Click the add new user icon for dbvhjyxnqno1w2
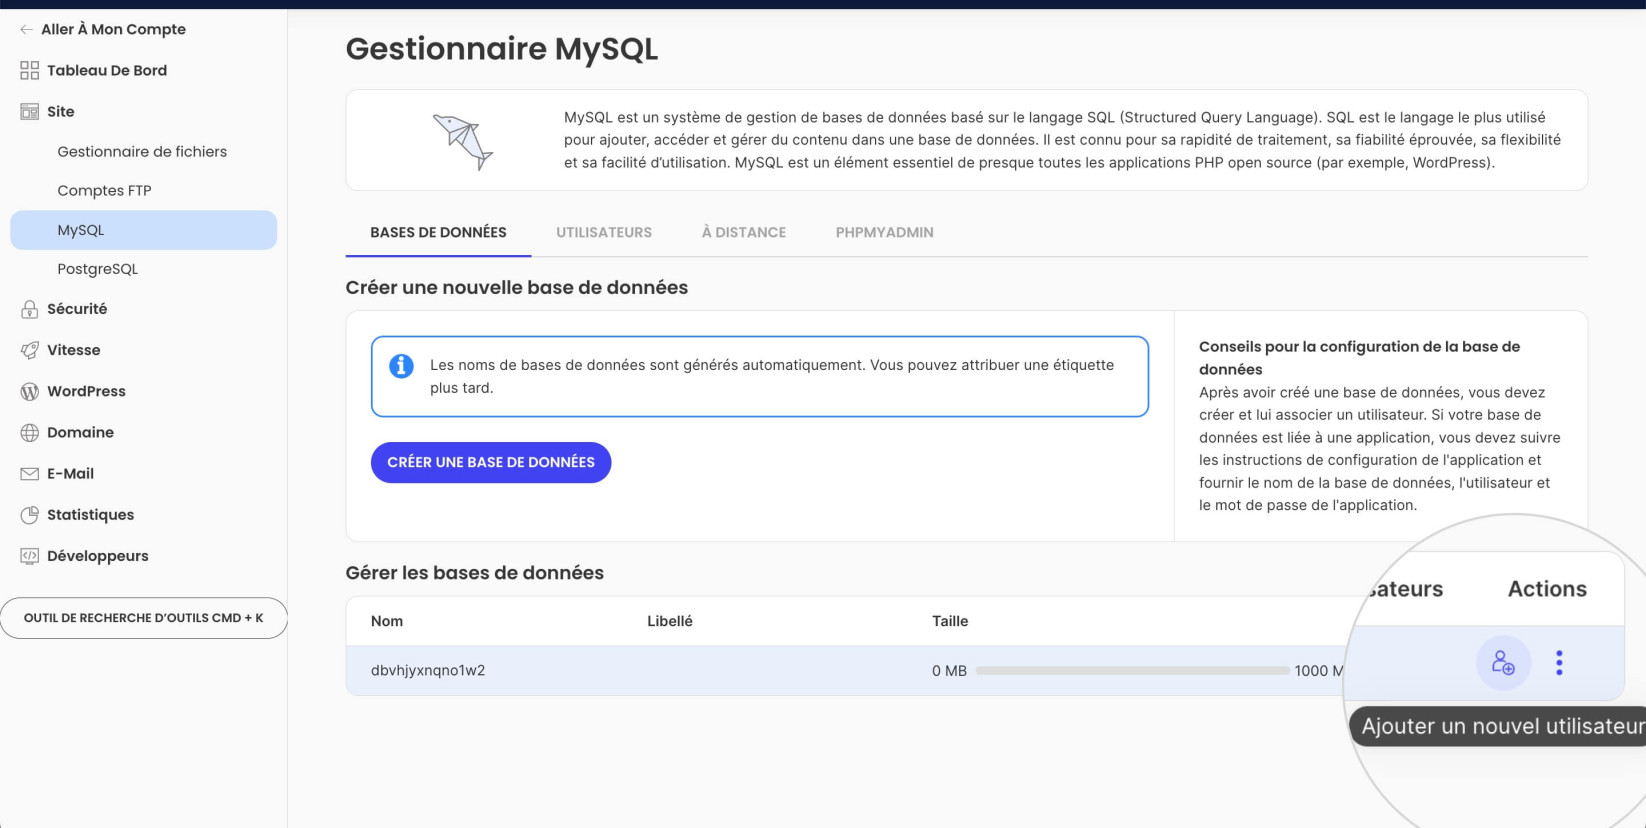 coord(1503,662)
